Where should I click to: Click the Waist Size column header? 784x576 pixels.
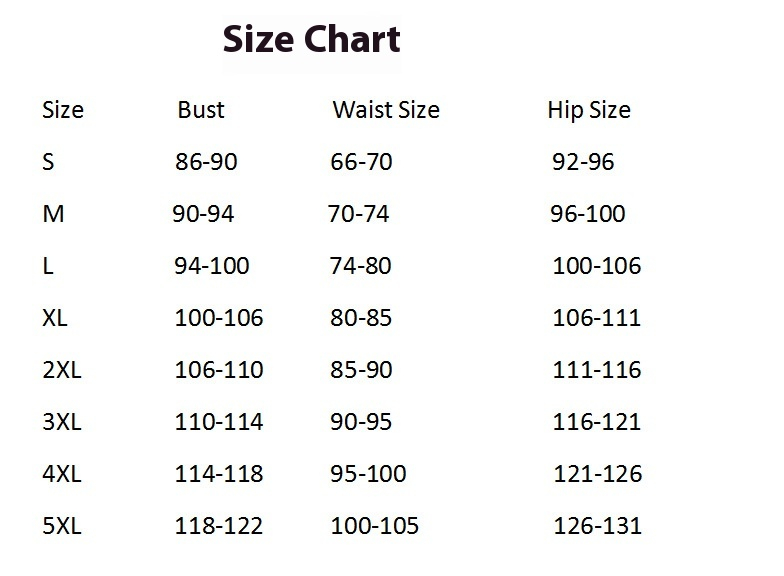(x=386, y=110)
